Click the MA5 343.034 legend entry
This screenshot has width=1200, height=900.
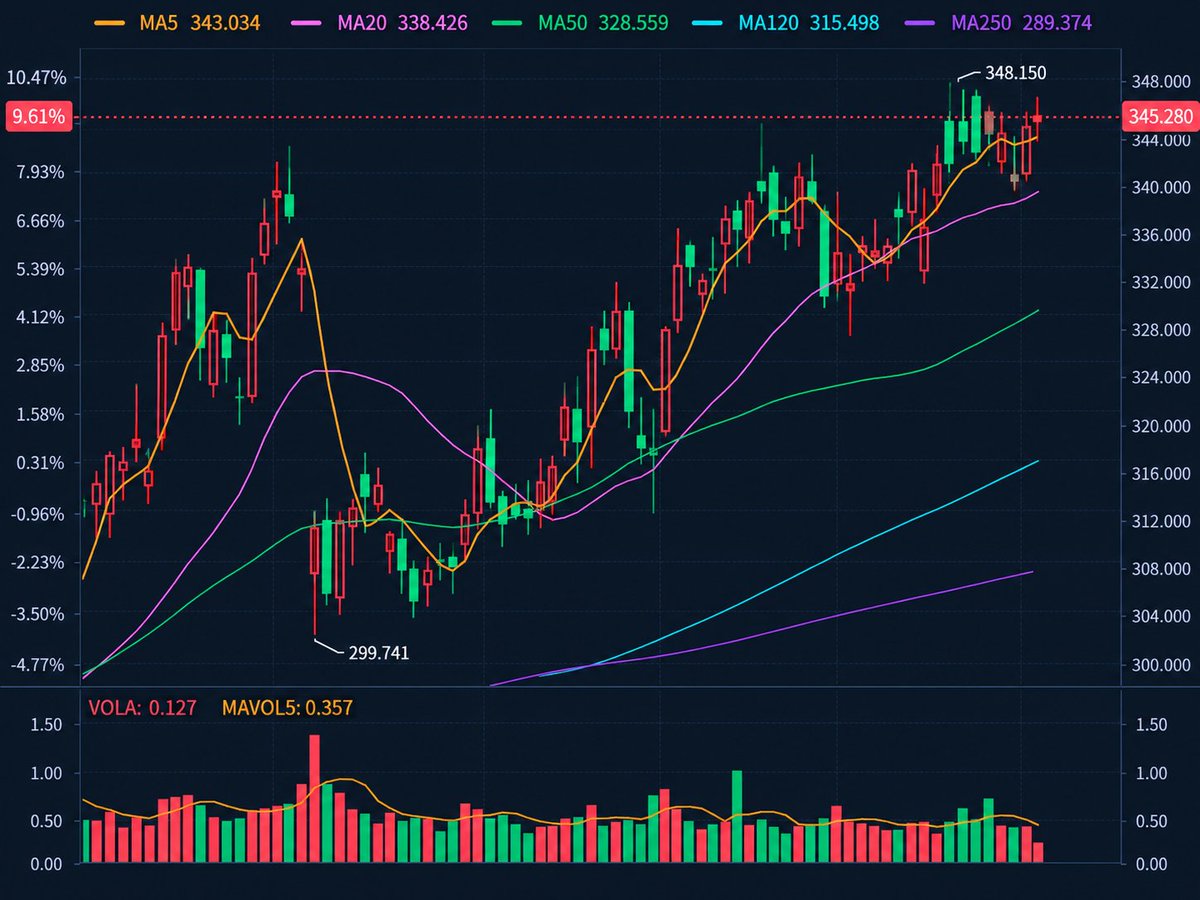click(176, 23)
